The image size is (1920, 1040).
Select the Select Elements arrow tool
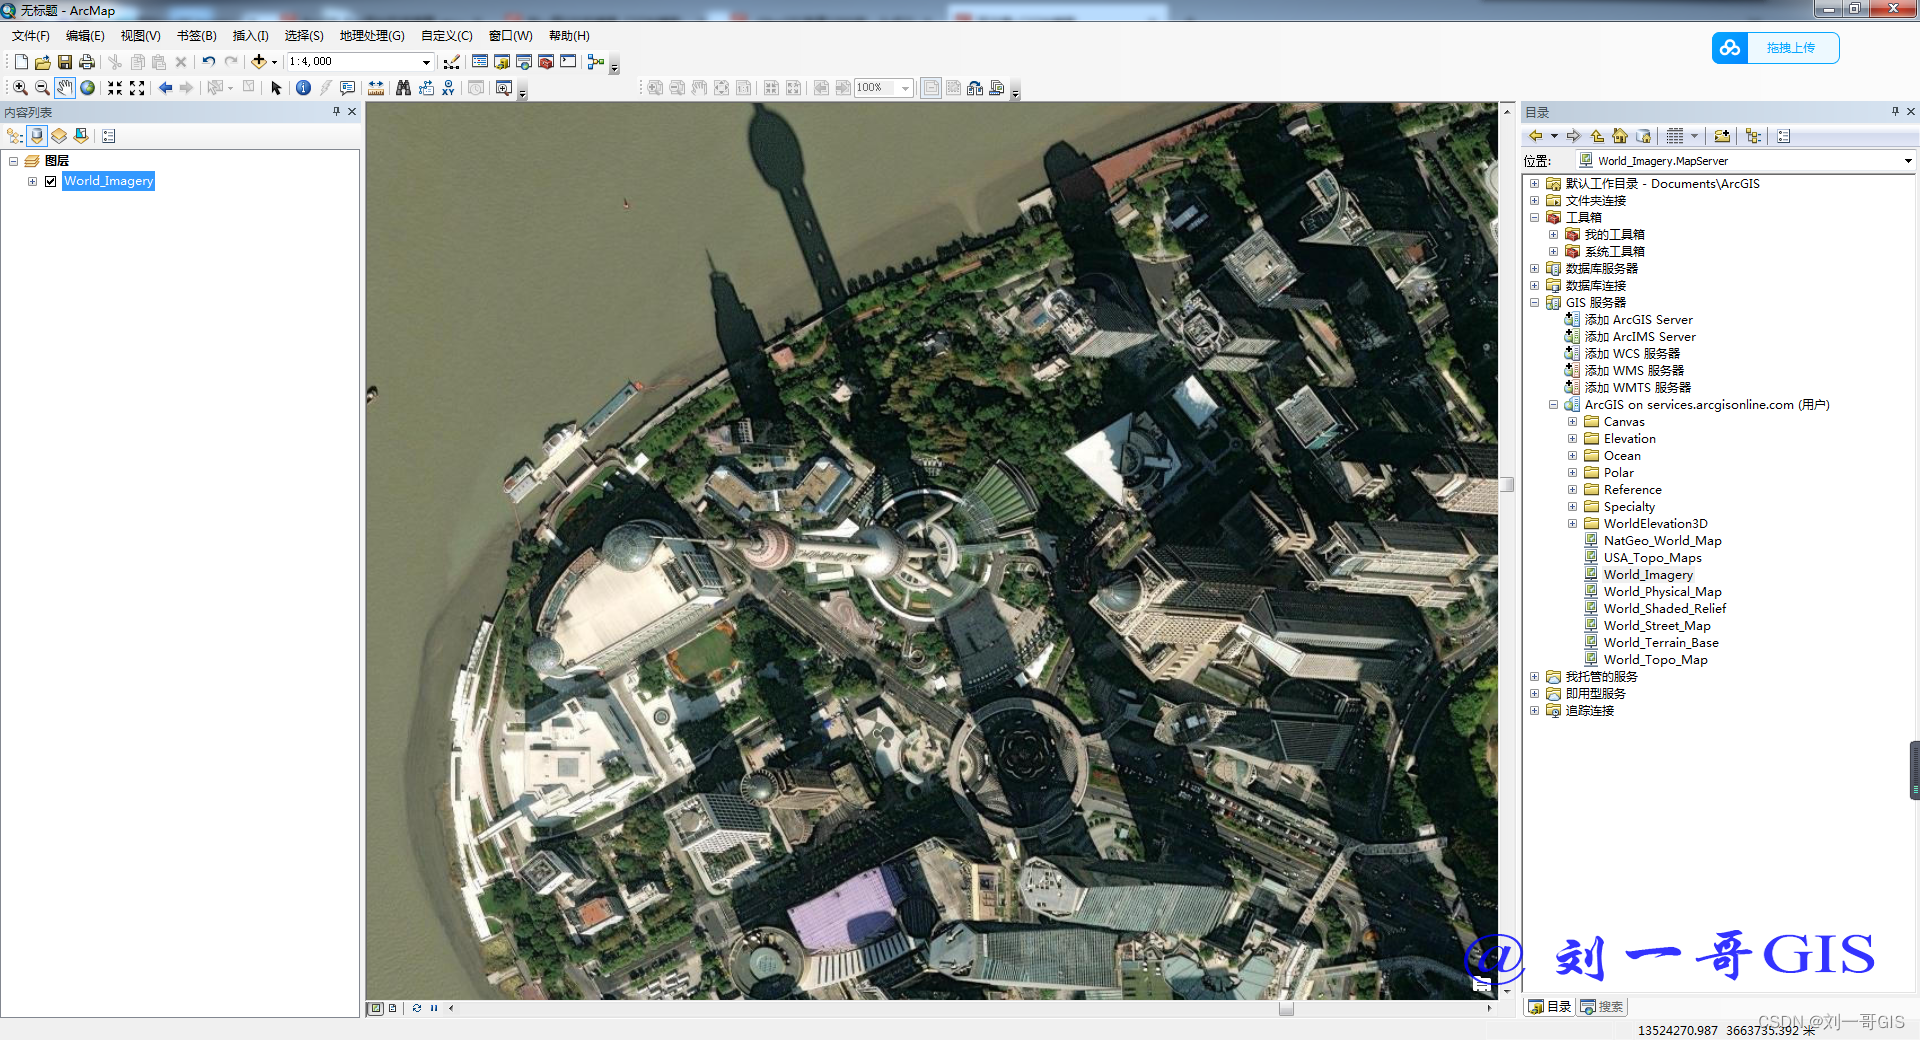(x=276, y=88)
